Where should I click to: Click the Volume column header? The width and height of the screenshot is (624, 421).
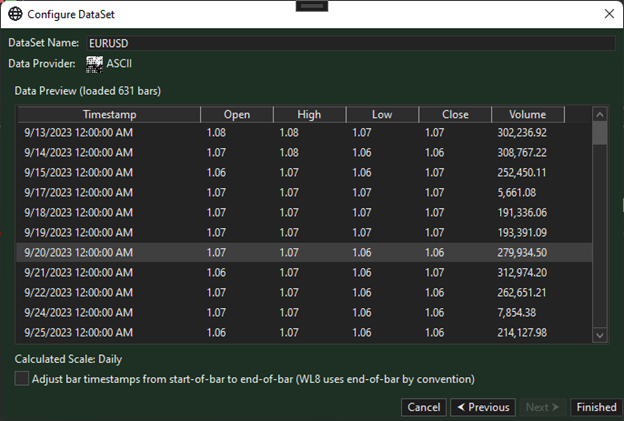pyautogui.click(x=527, y=114)
